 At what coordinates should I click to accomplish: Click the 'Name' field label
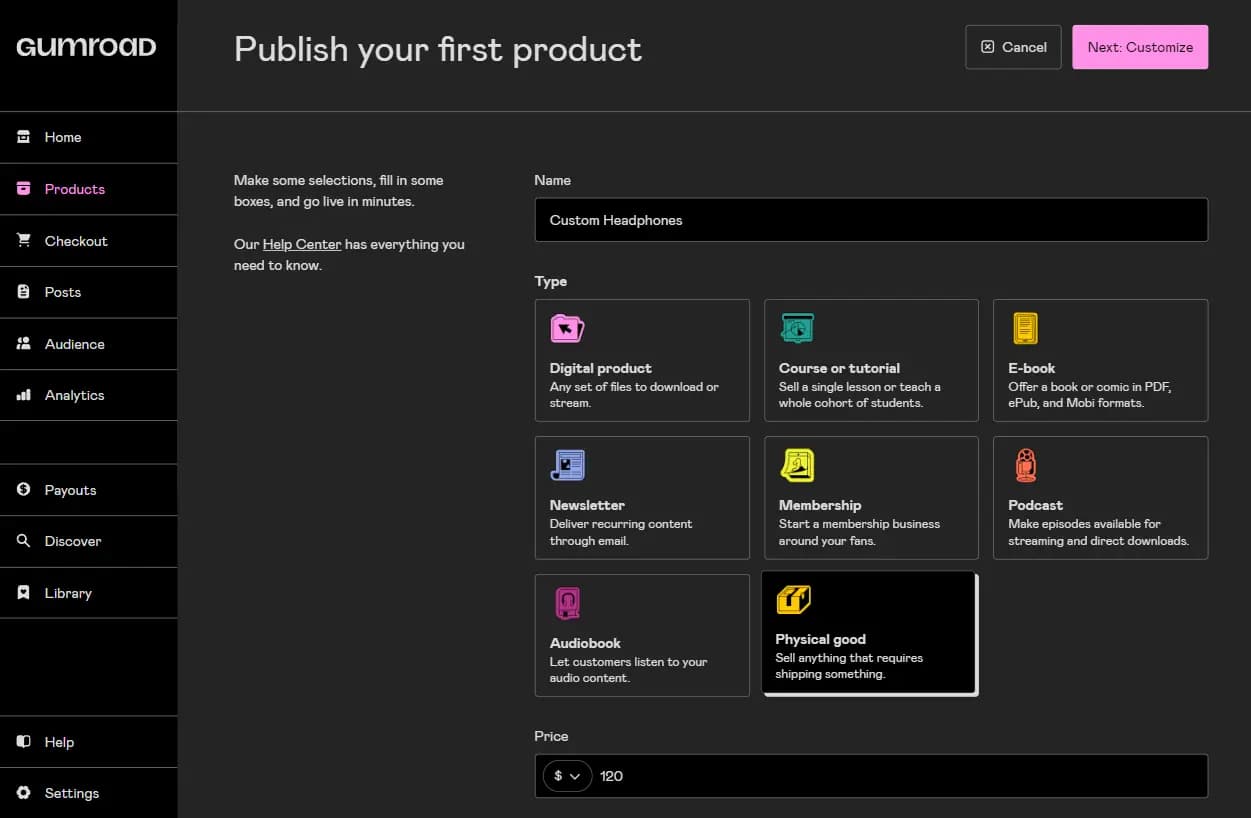tap(553, 180)
